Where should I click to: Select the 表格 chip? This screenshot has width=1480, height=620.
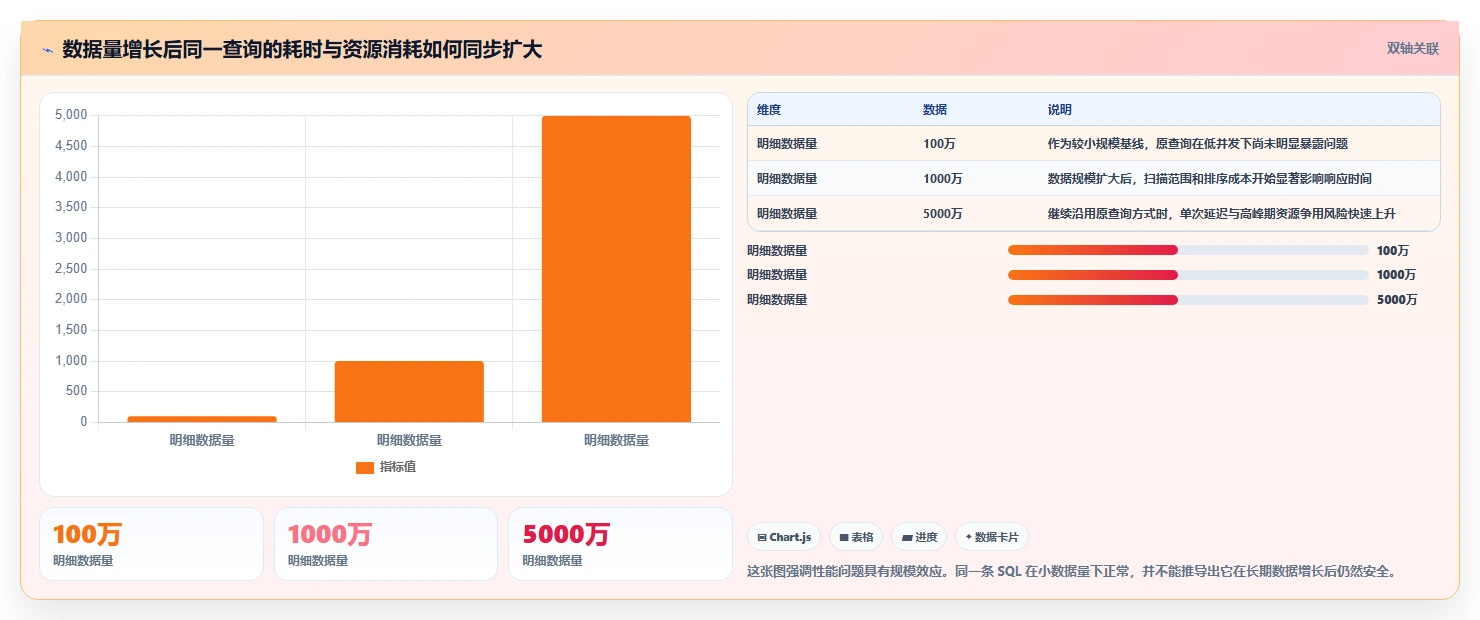point(856,537)
